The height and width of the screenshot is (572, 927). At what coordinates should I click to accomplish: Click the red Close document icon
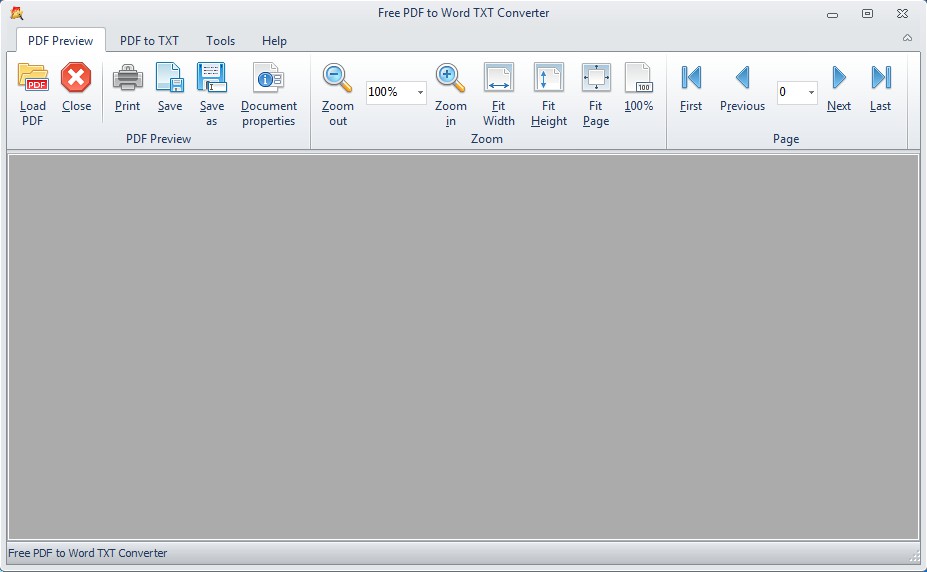pyautogui.click(x=76, y=77)
